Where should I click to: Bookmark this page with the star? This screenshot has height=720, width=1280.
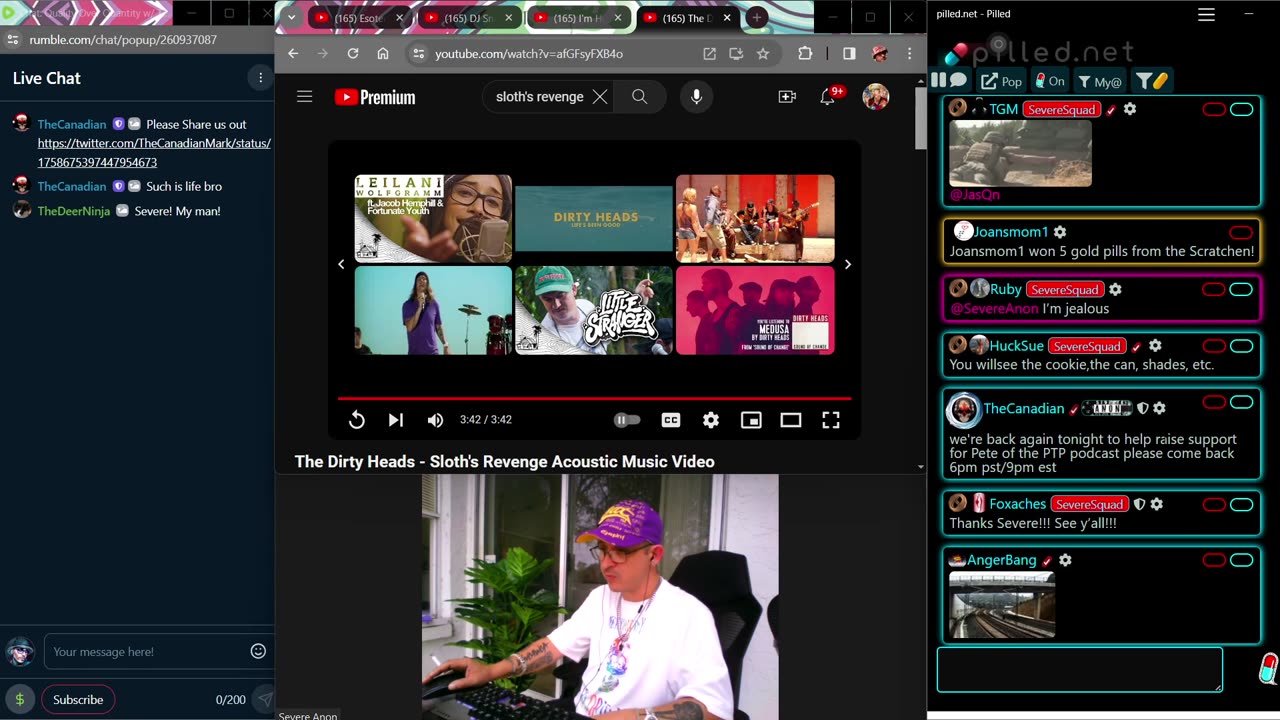763,53
